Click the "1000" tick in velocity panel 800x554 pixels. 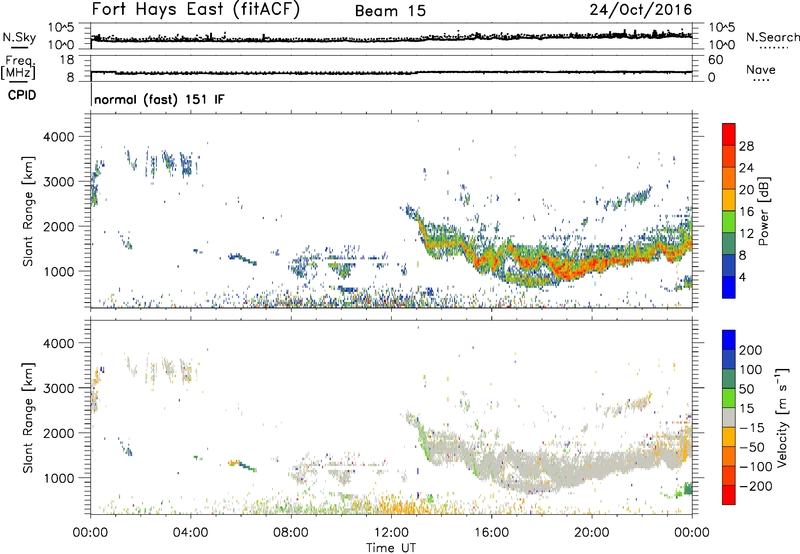click(58, 478)
